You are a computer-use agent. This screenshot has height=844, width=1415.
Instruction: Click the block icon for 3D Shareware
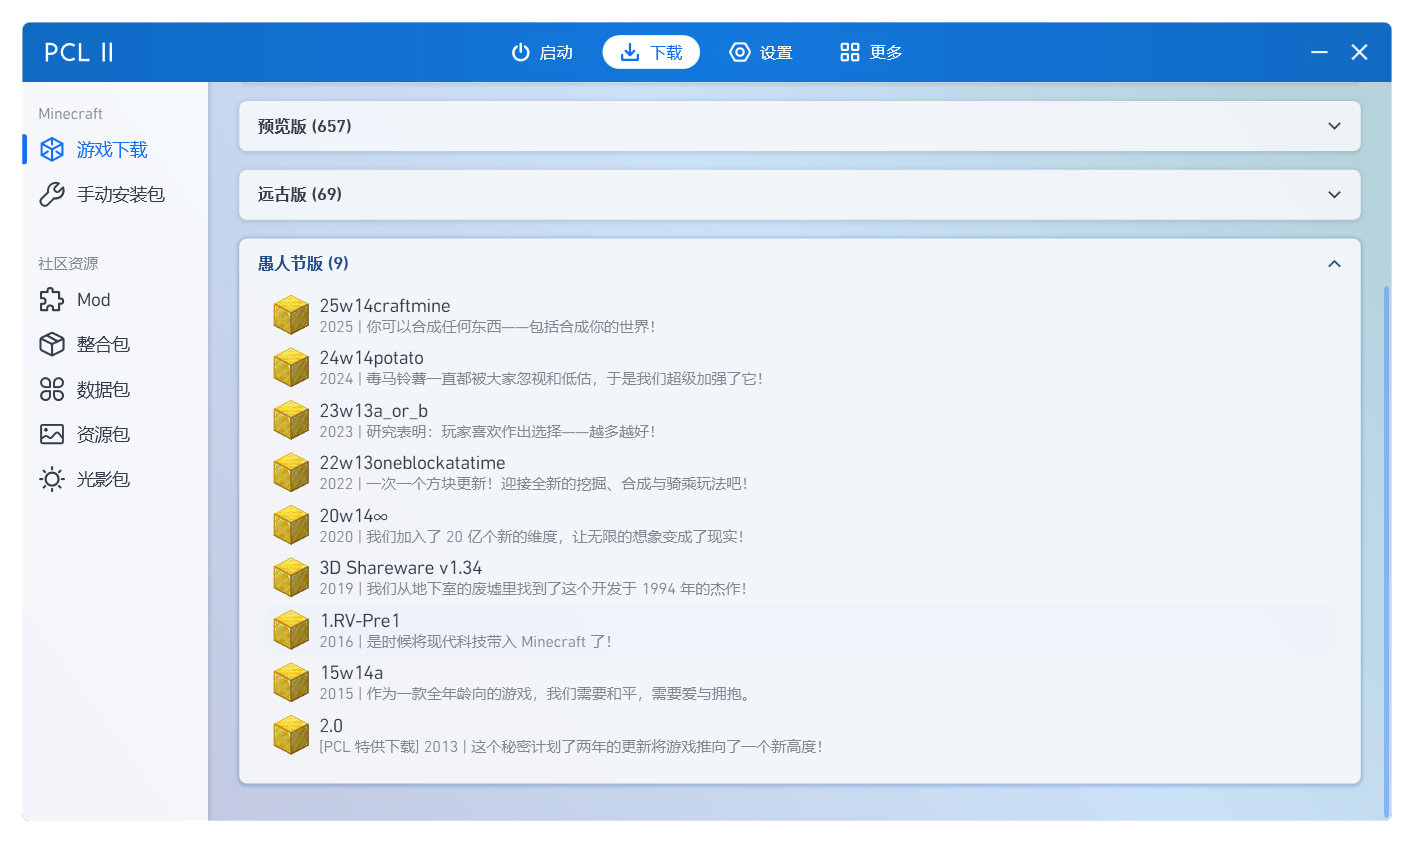coord(291,578)
